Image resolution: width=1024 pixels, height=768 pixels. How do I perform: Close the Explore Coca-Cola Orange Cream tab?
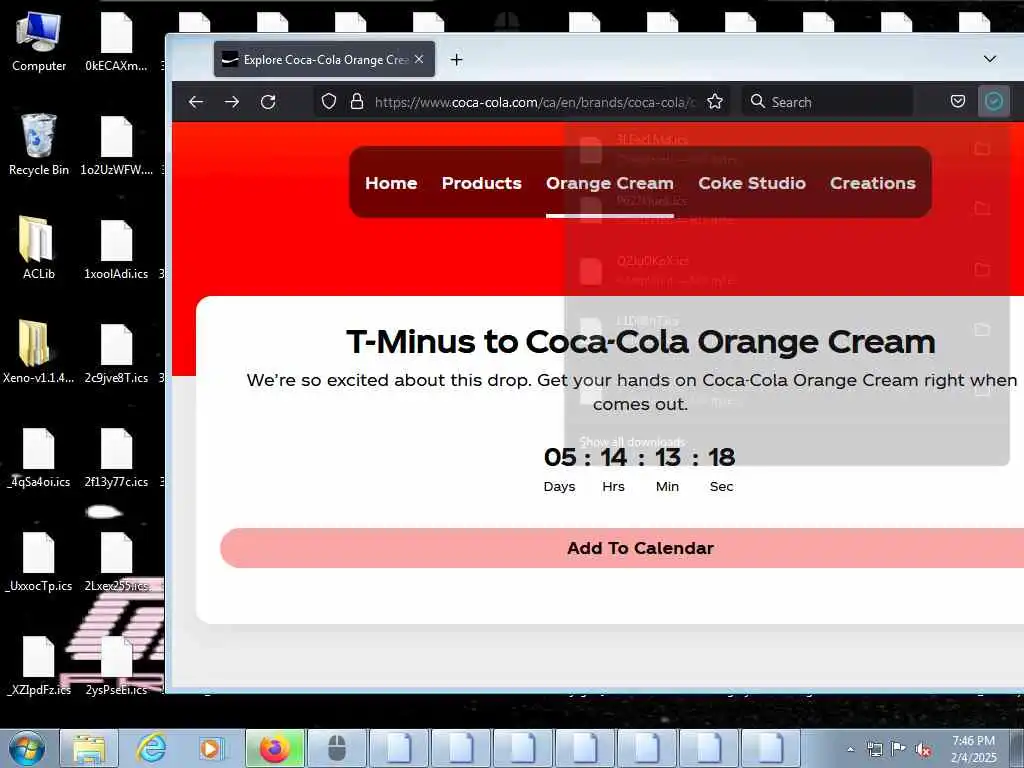(419, 59)
